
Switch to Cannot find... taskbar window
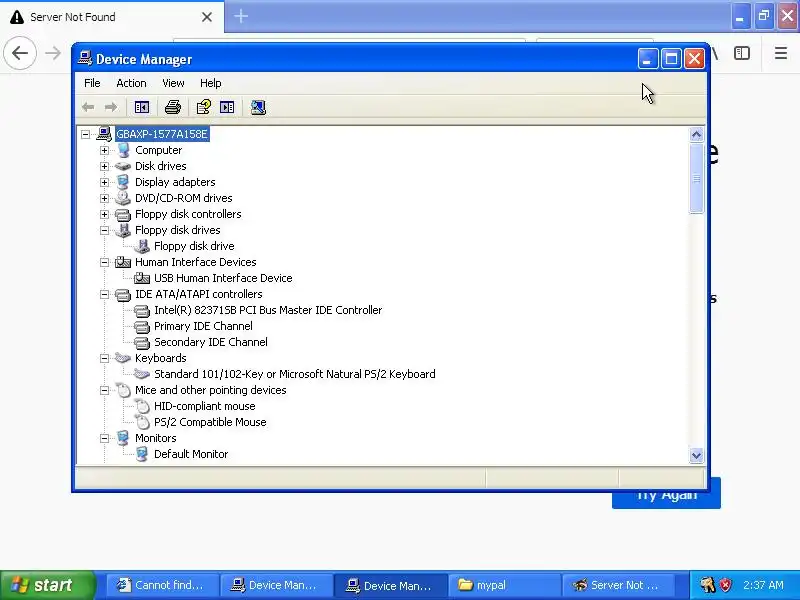pyautogui.click(x=162, y=585)
